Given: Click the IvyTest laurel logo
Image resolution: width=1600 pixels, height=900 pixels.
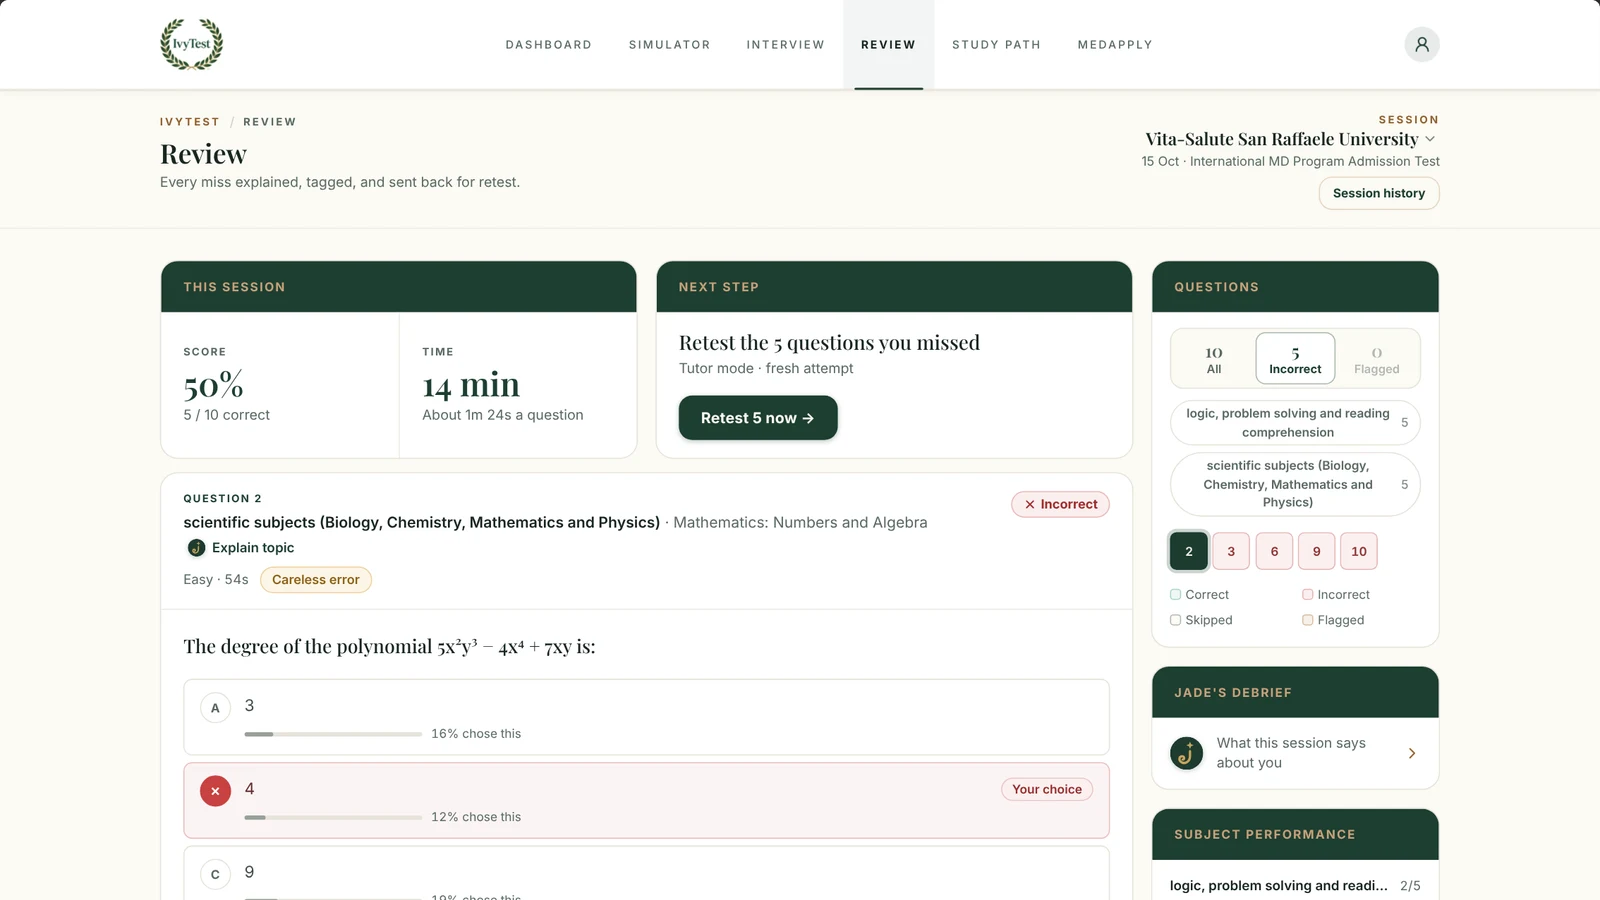Looking at the screenshot, I should [x=192, y=44].
